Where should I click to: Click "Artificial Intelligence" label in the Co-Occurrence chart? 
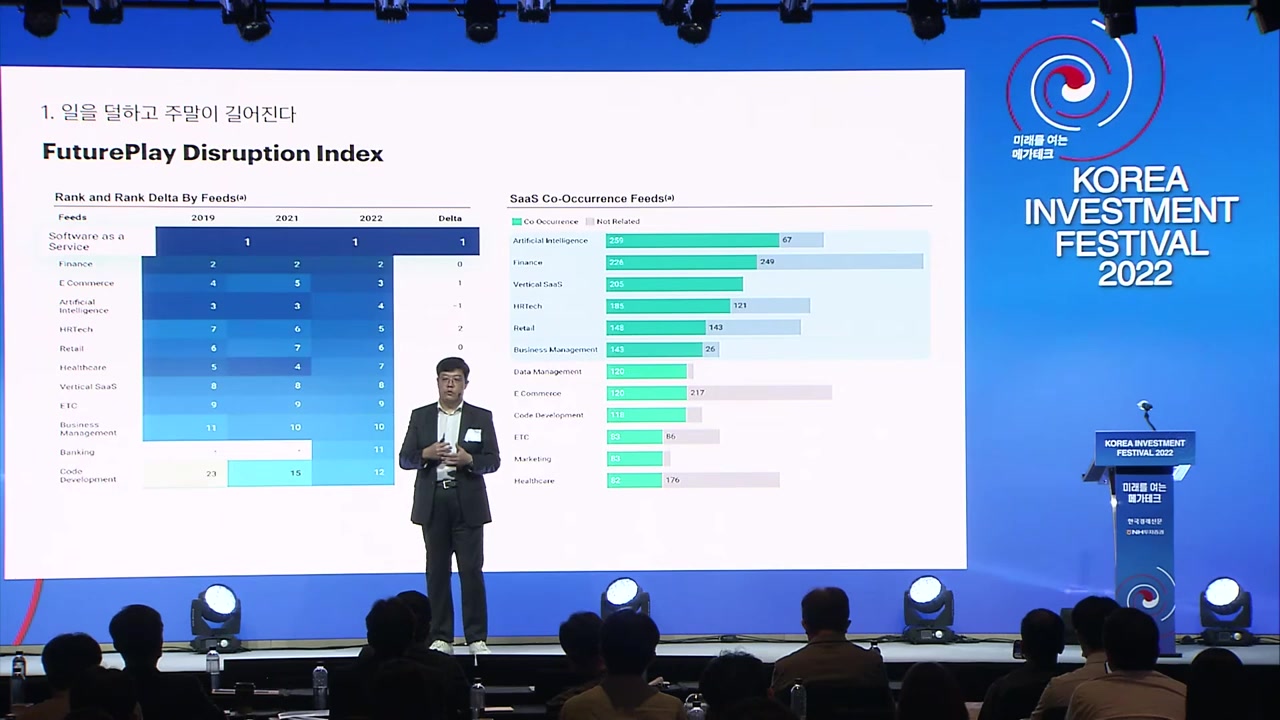tap(551, 240)
